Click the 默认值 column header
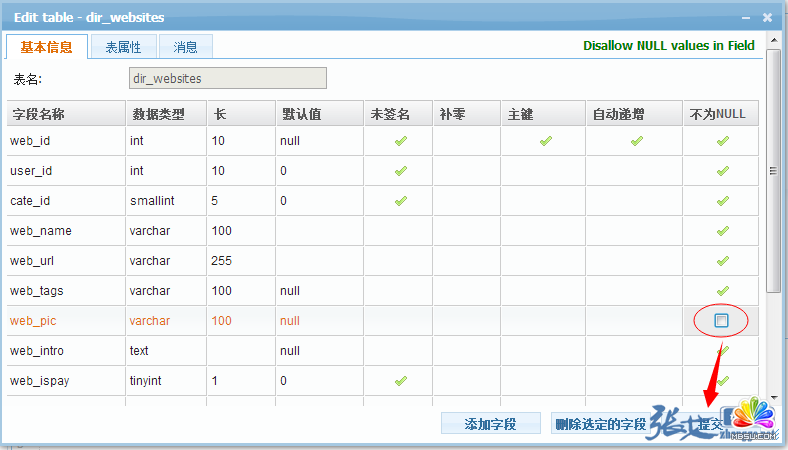Viewport: 788px width, 450px height. point(320,114)
